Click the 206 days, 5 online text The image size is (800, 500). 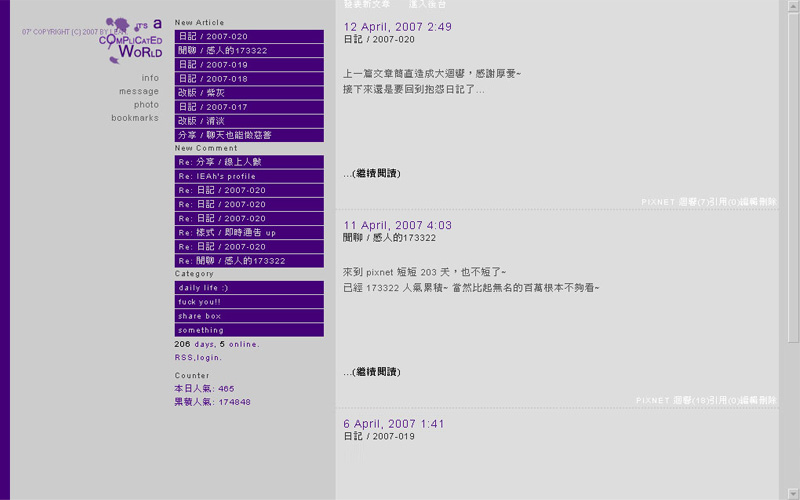[217, 344]
